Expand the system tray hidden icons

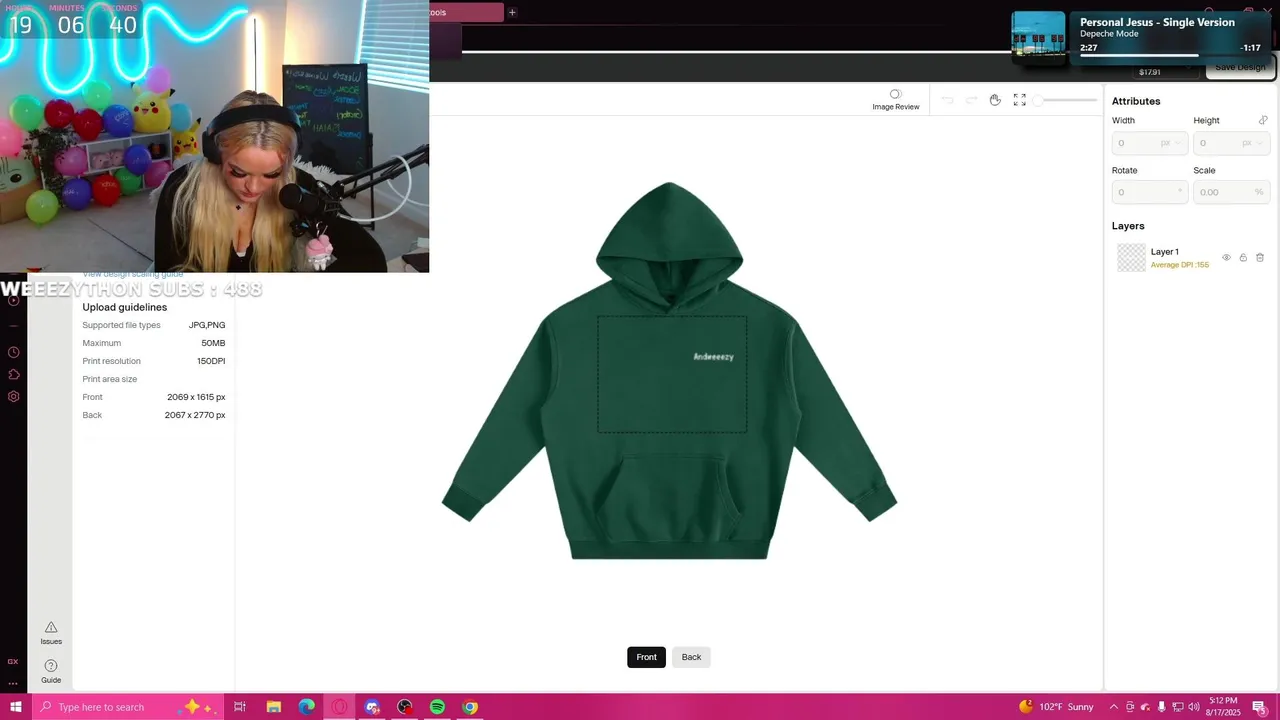pyautogui.click(x=1114, y=707)
